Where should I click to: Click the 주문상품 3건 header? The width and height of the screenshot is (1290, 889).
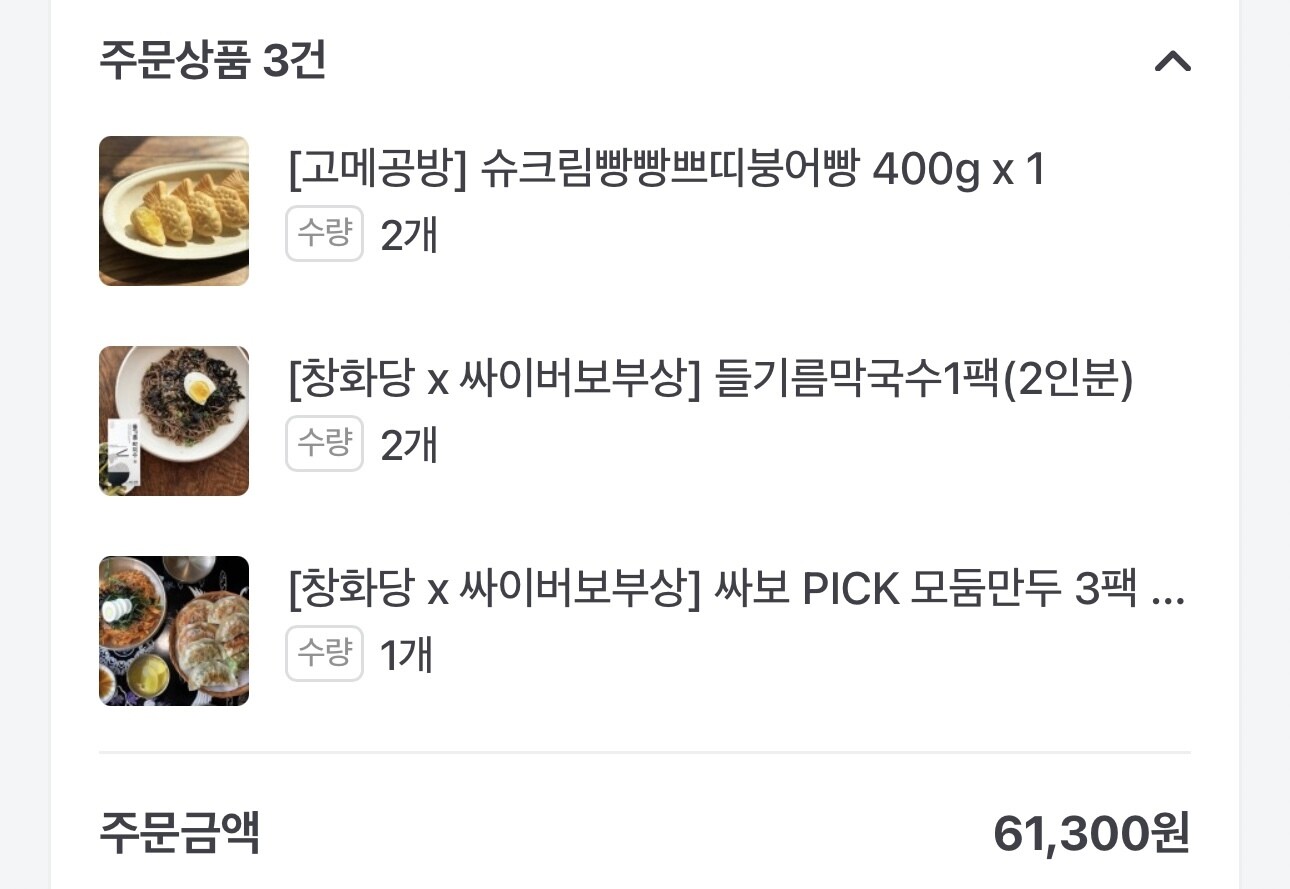coord(213,61)
